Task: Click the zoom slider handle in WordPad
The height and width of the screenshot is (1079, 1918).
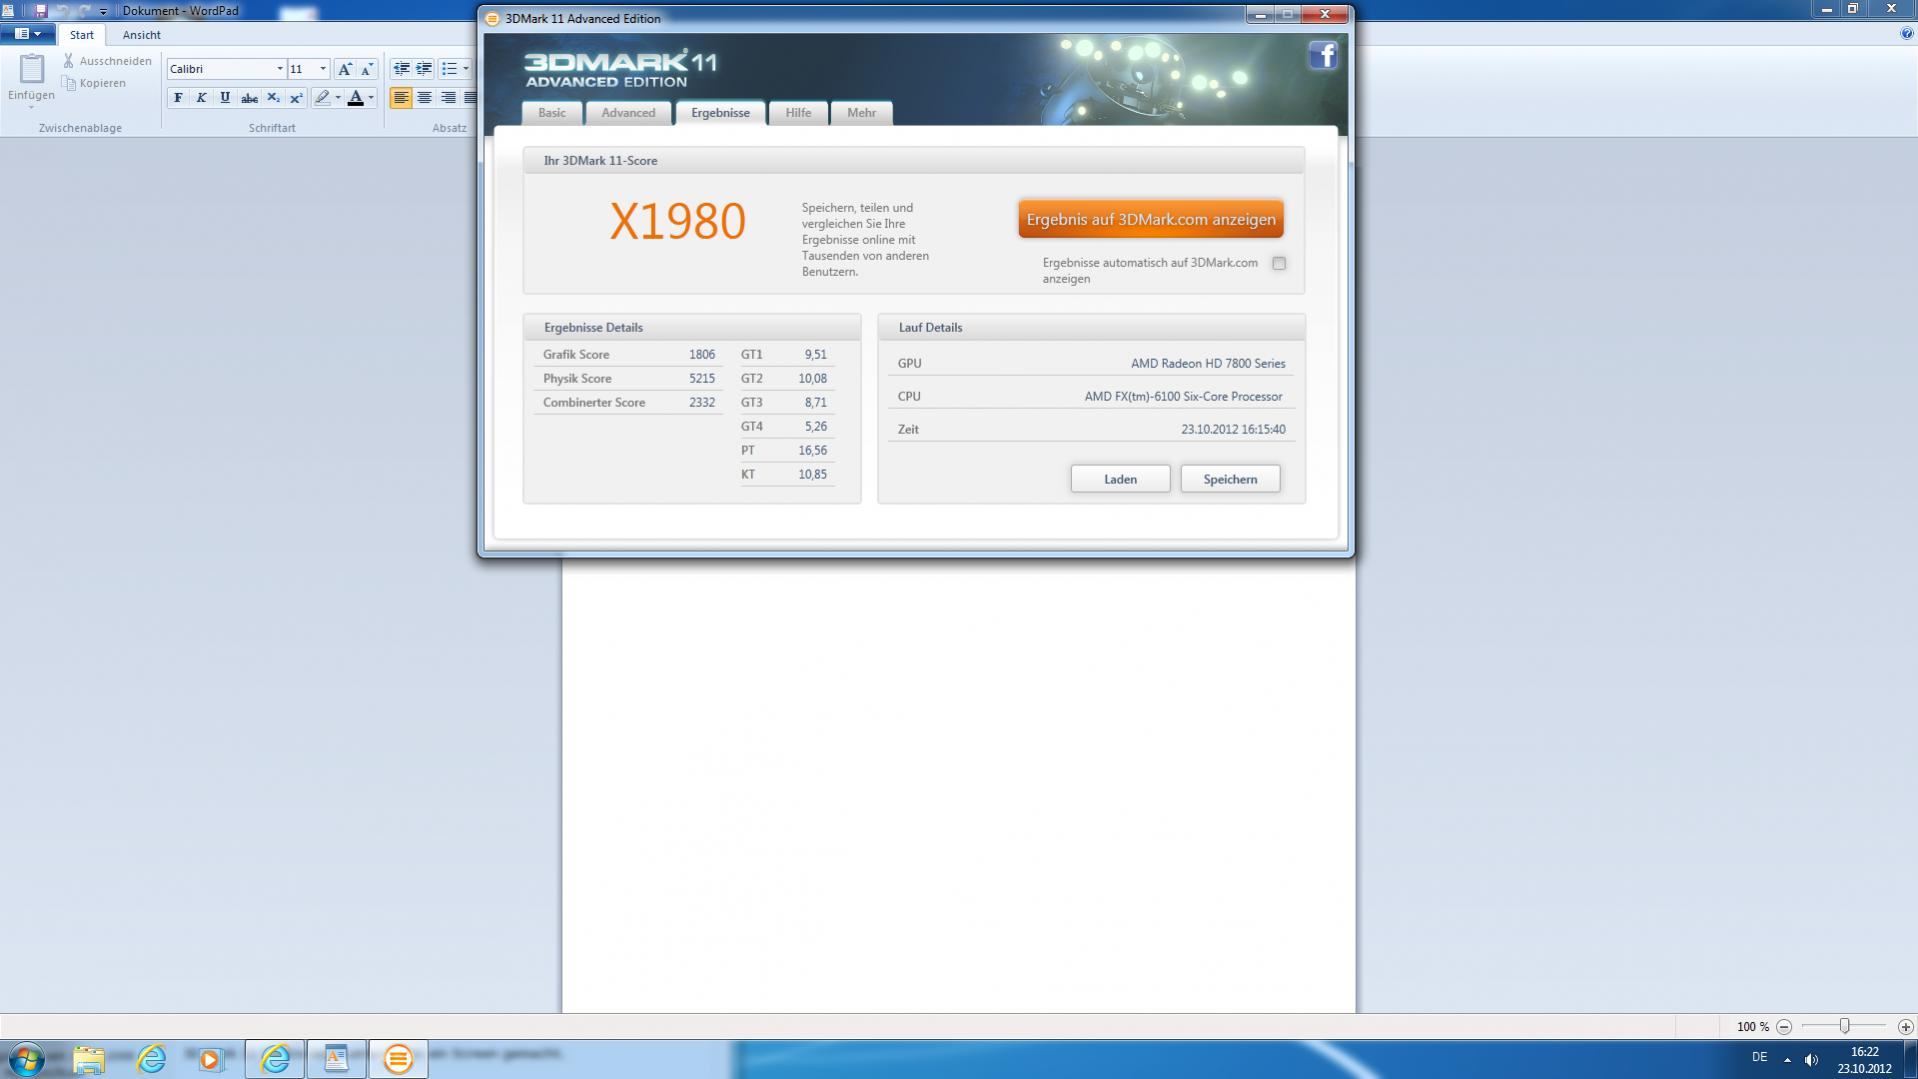Action: (1844, 1026)
